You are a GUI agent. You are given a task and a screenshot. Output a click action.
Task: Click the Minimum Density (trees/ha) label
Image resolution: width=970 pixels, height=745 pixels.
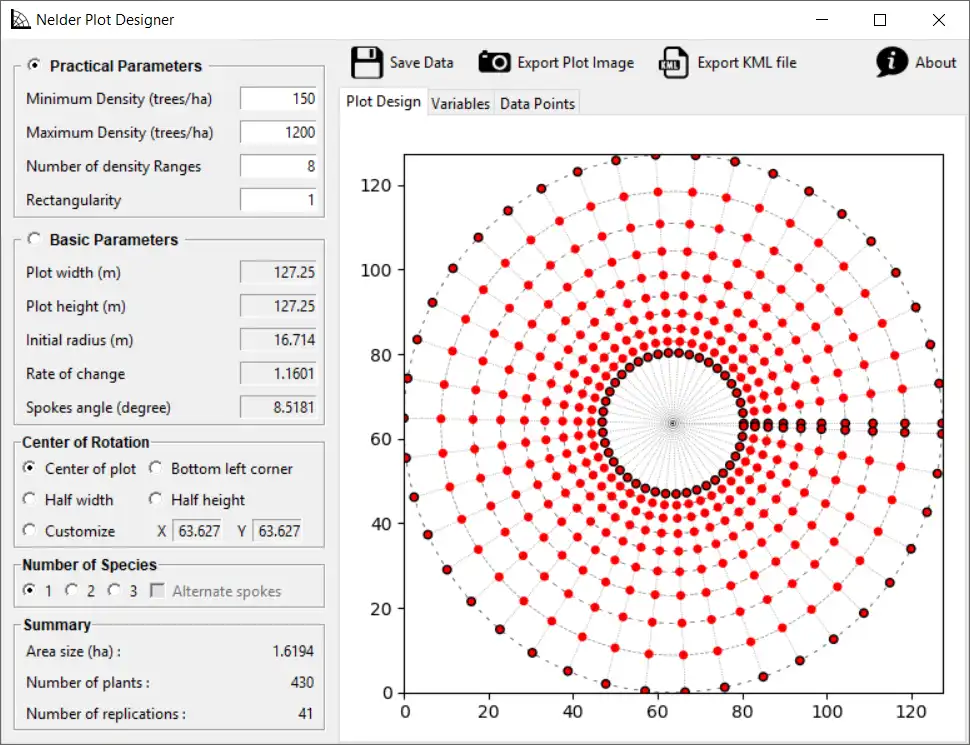pos(119,99)
